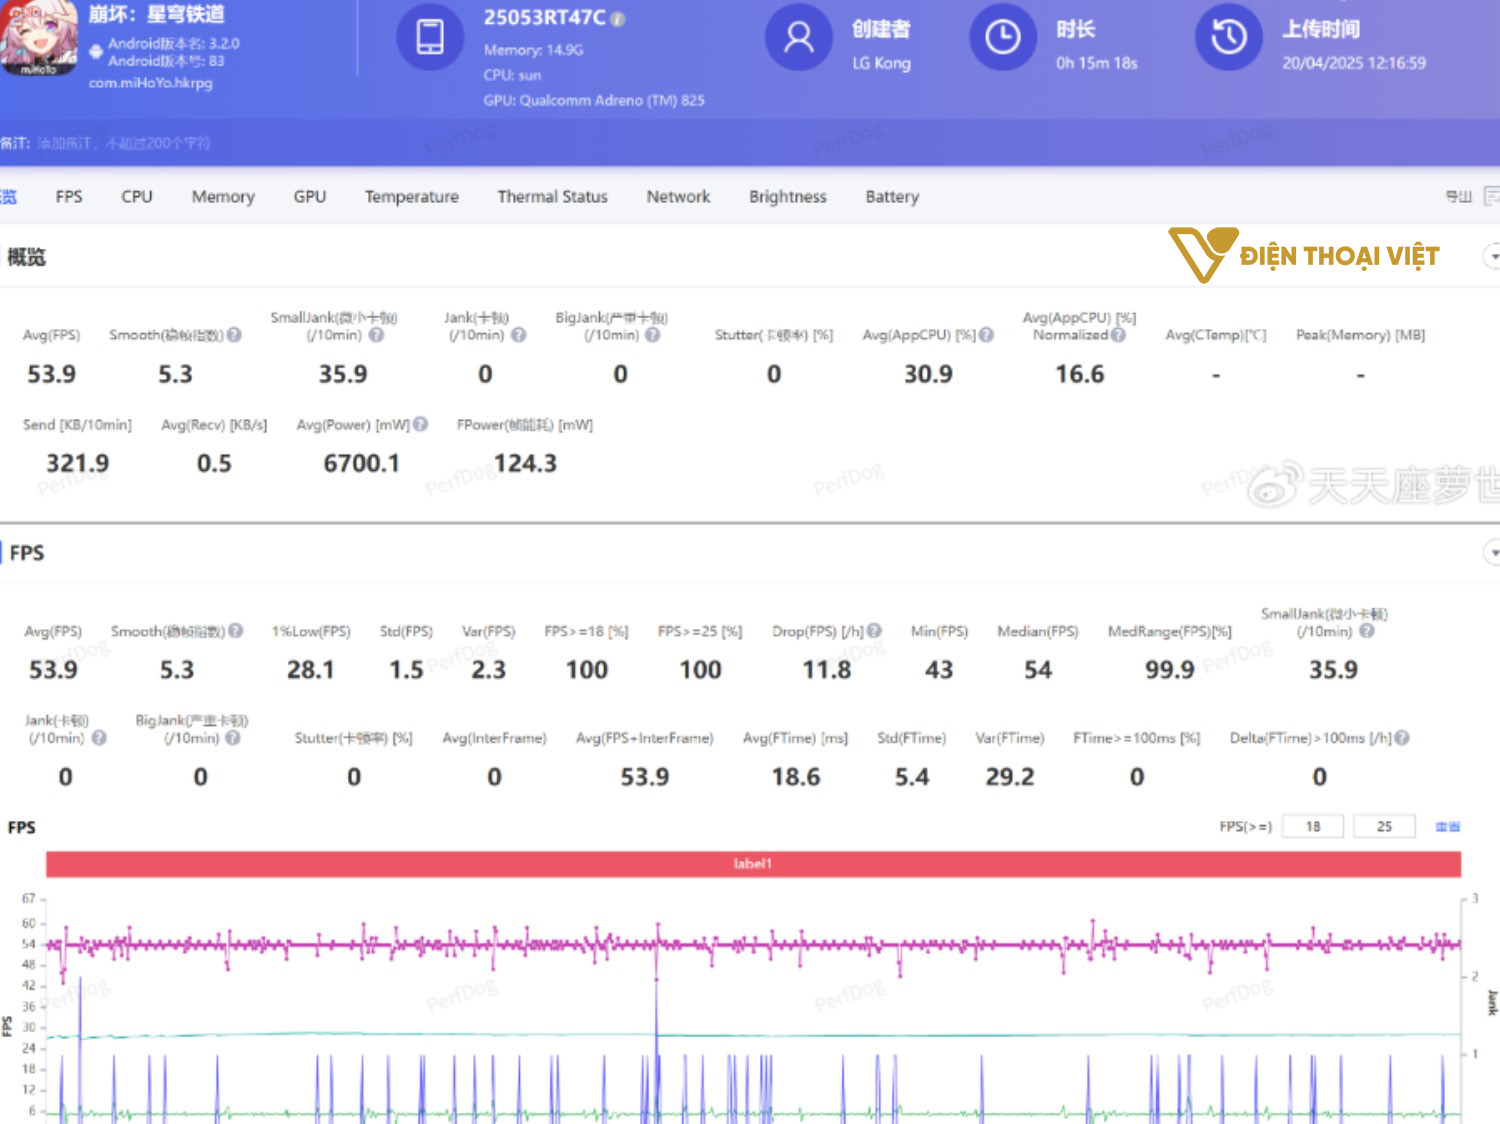1500x1124 pixels.
Task: Click the info icon beside device 25053RT47C
Action: pos(618,19)
